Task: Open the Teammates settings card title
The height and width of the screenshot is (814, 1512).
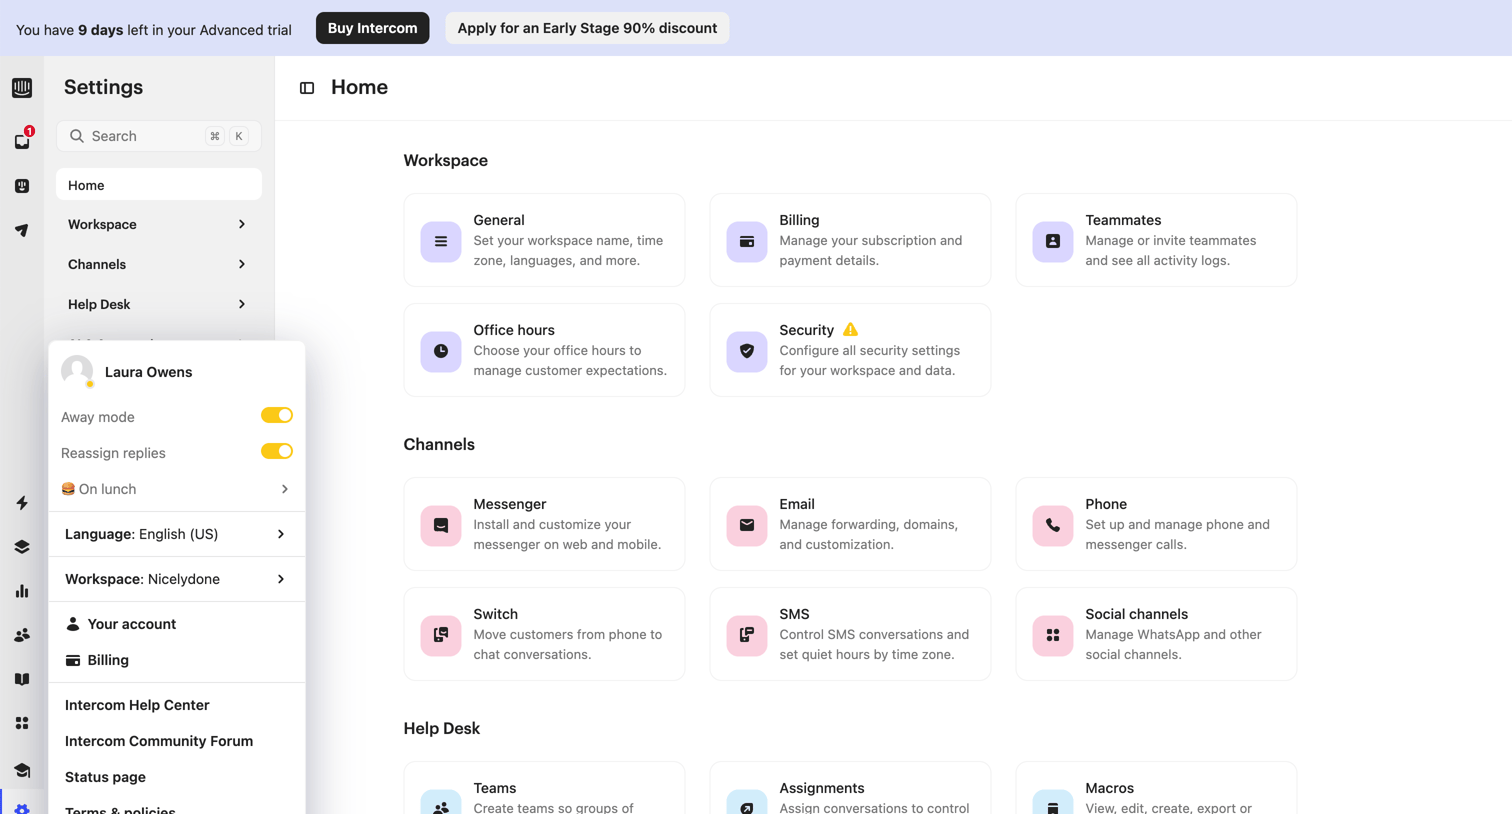Action: click(x=1123, y=220)
